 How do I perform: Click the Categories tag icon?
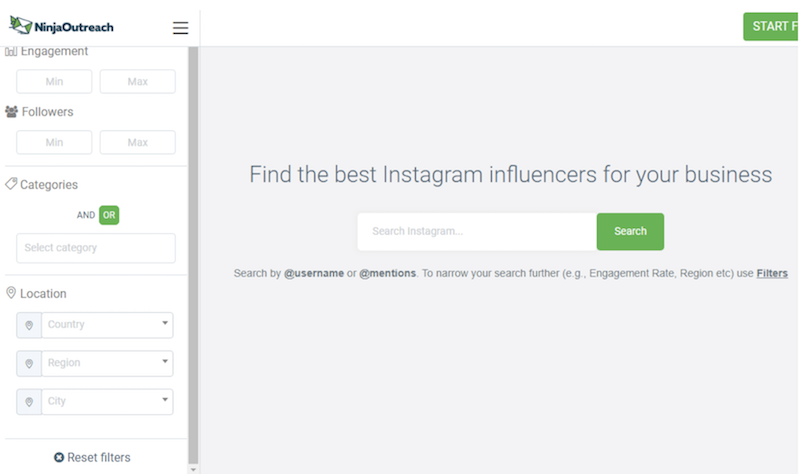[11, 184]
